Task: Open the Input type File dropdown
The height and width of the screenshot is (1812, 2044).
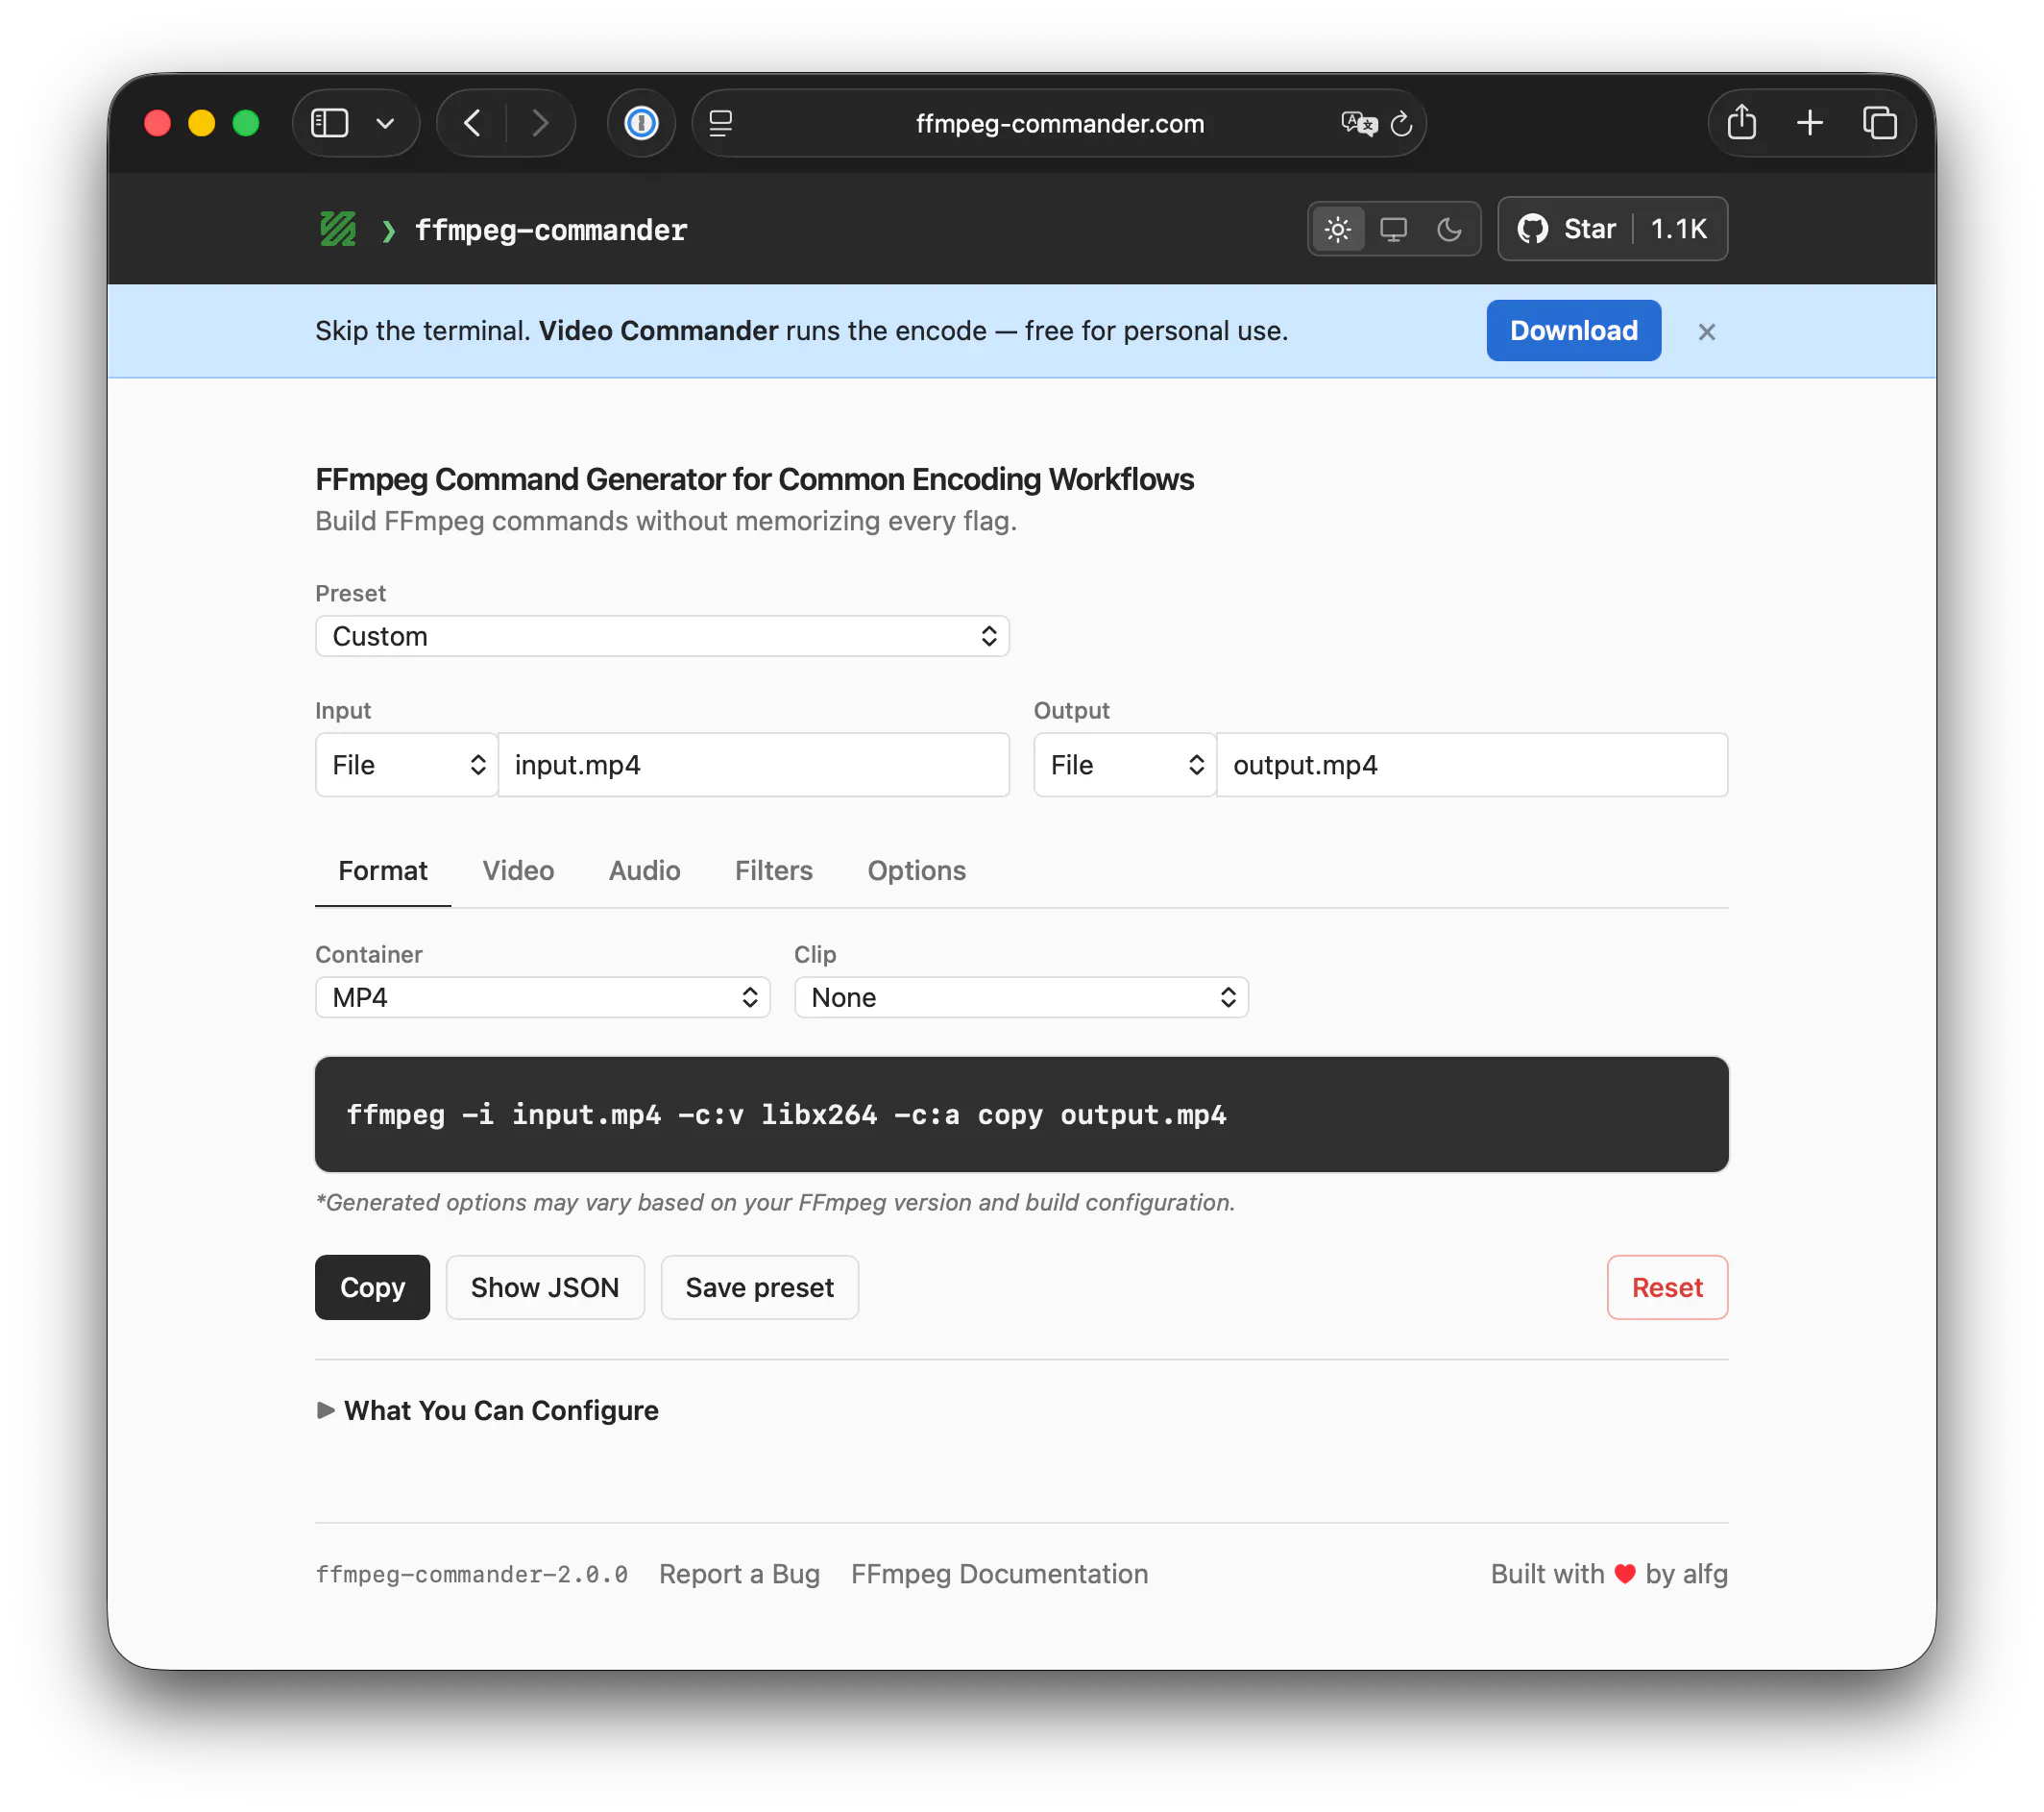Action: [406, 765]
